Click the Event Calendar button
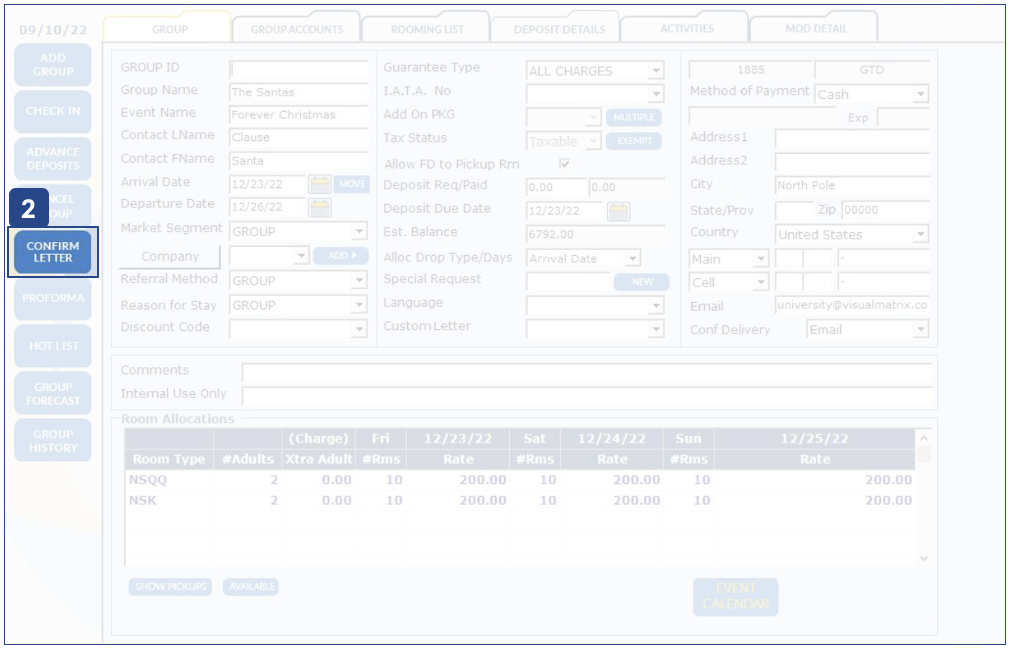The image size is (1013, 651). click(735, 596)
